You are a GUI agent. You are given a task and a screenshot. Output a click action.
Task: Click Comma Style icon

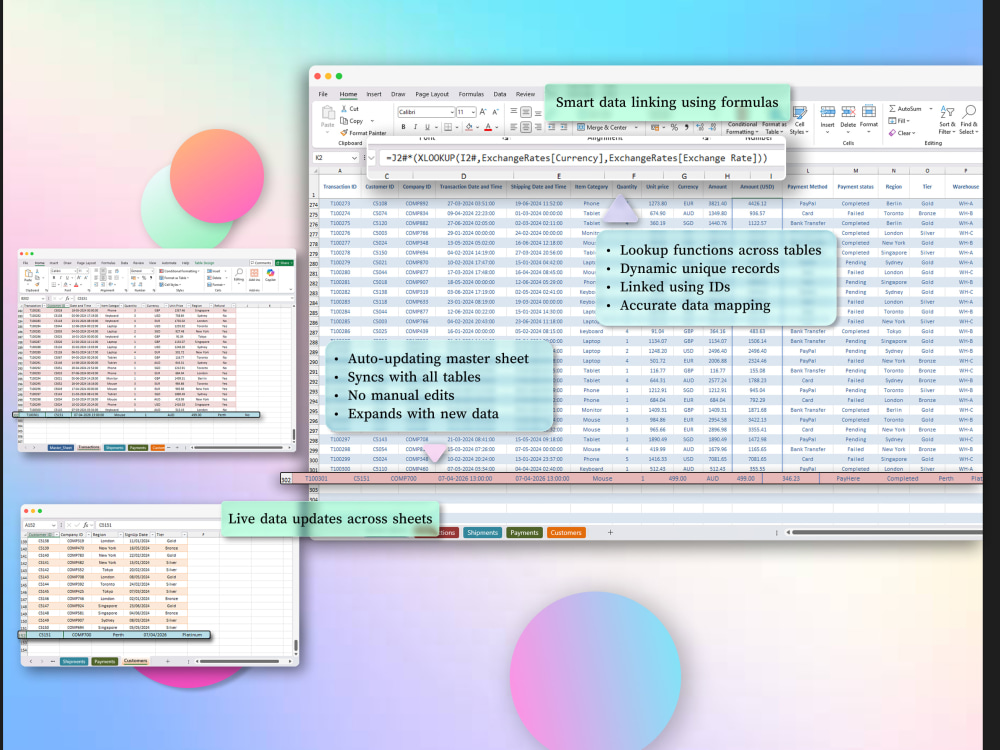[687, 127]
